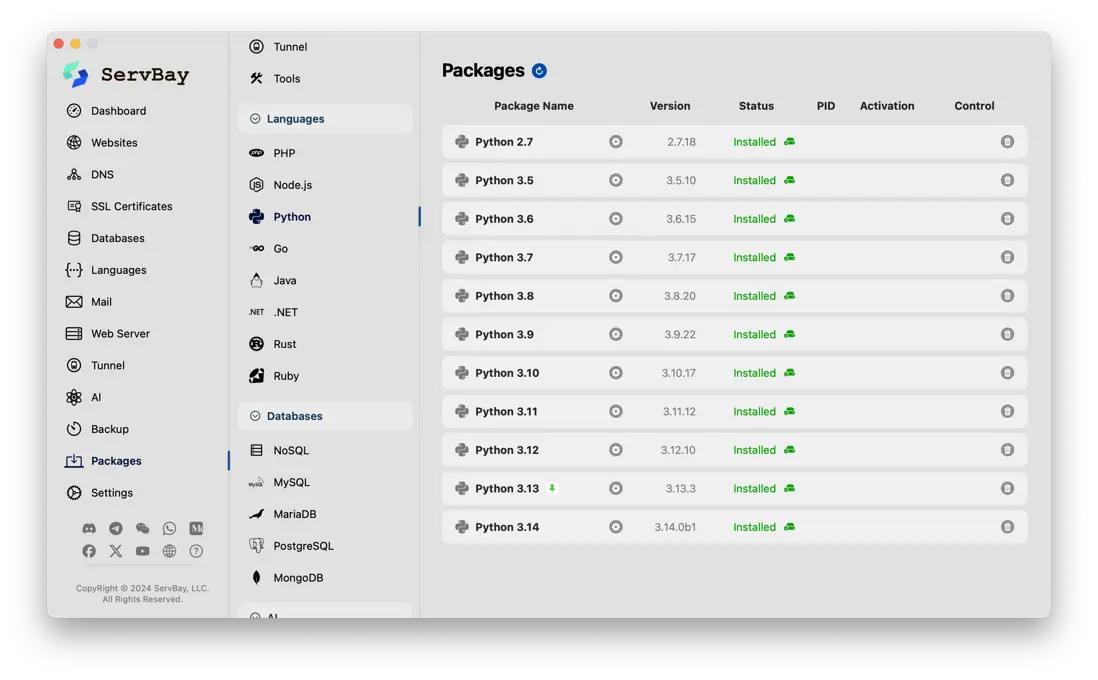Collapse the Databases section
Viewport: 1098px width, 680px height.
pyautogui.click(x=255, y=416)
